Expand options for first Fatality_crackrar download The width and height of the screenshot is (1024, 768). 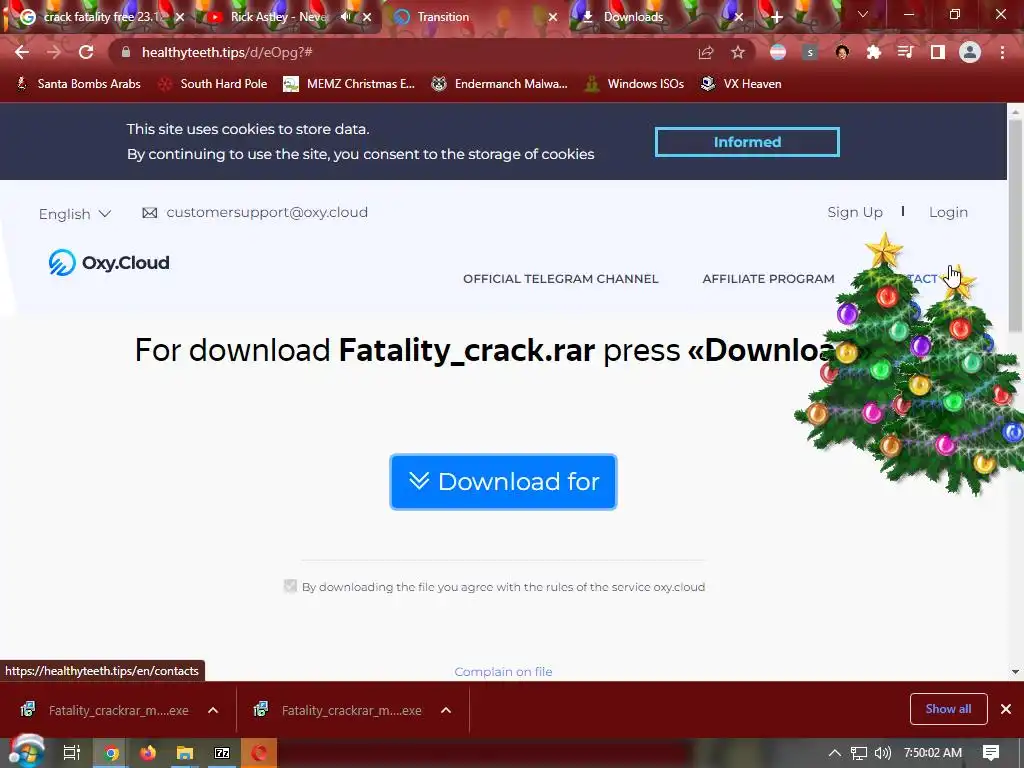[213, 710]
